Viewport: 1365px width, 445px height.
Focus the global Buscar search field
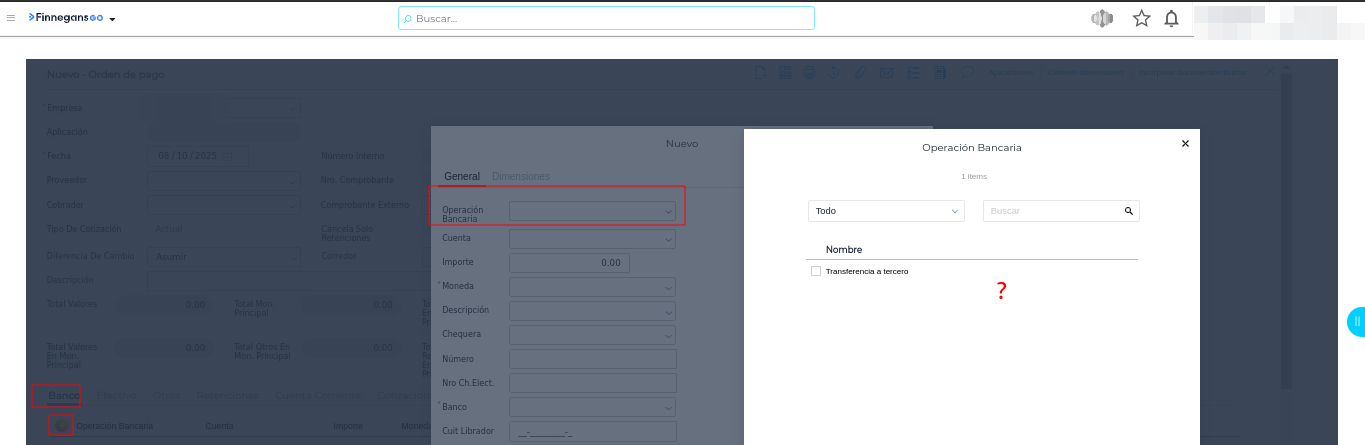[x=606, y=18]
